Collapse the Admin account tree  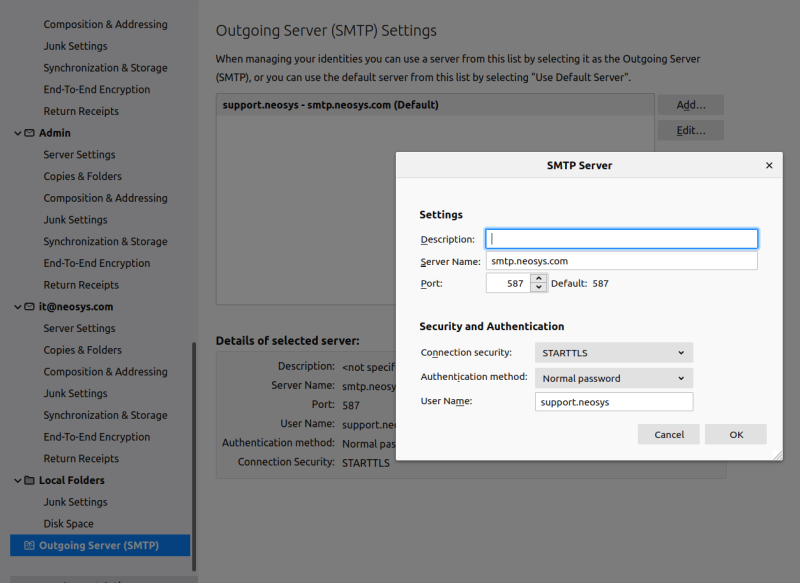pos(17,133)
